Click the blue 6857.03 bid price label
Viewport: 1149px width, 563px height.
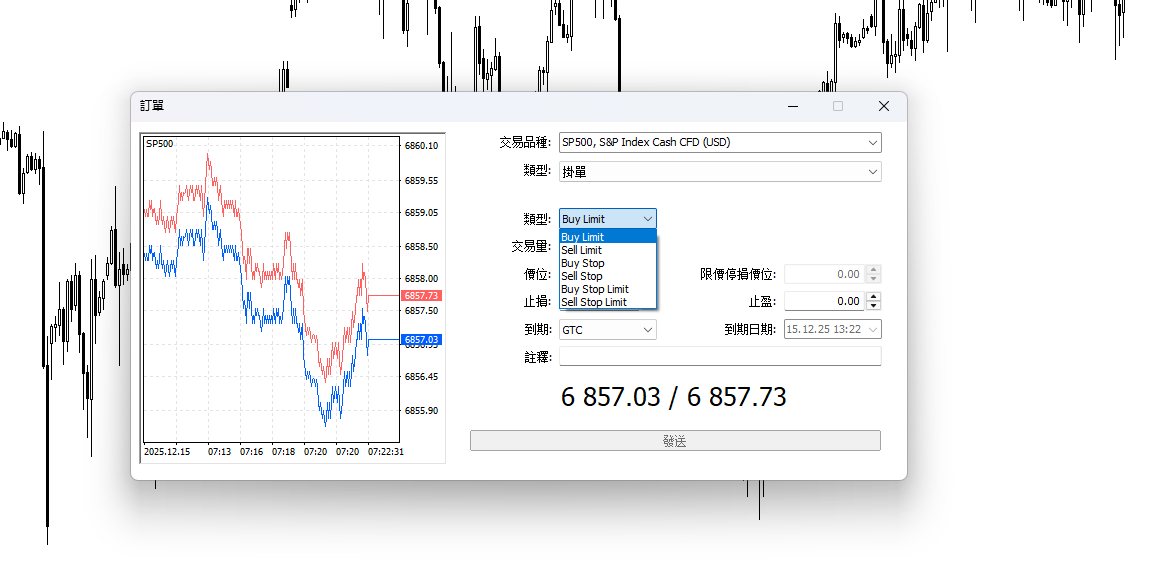(421, 340)
